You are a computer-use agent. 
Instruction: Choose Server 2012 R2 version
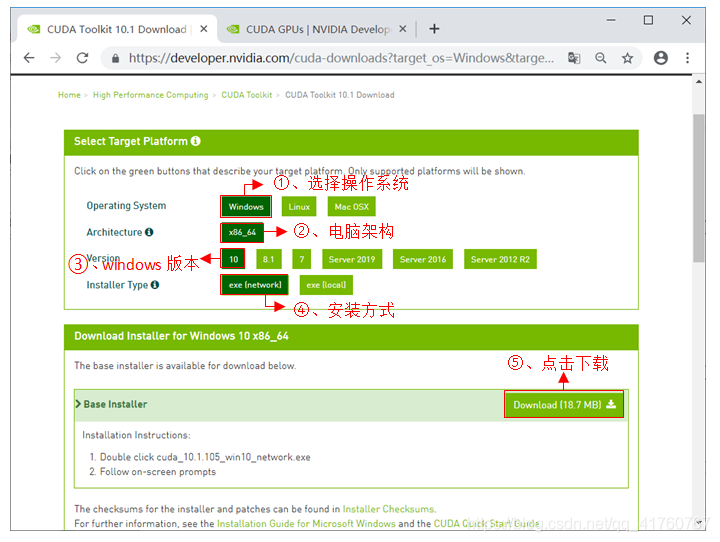[501, 259]
